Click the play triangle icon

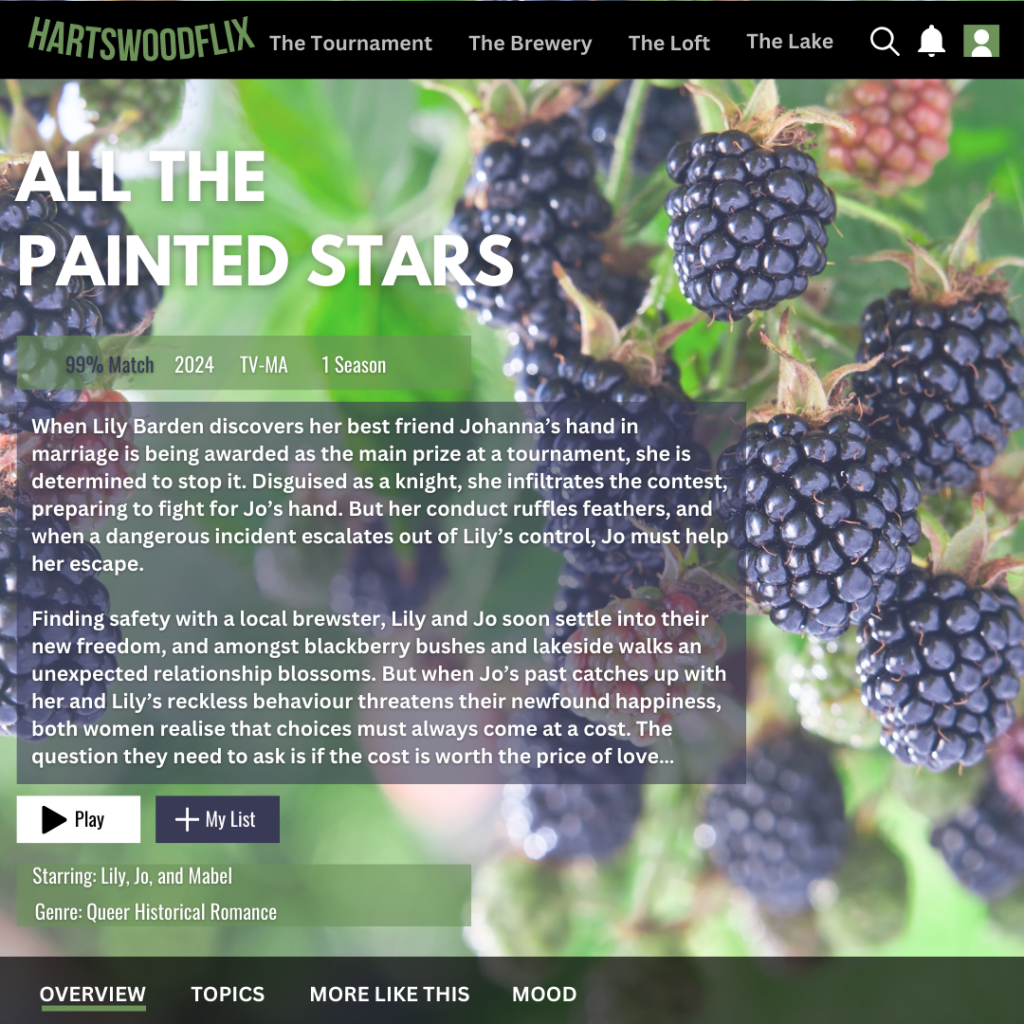[x=54, y=820]
